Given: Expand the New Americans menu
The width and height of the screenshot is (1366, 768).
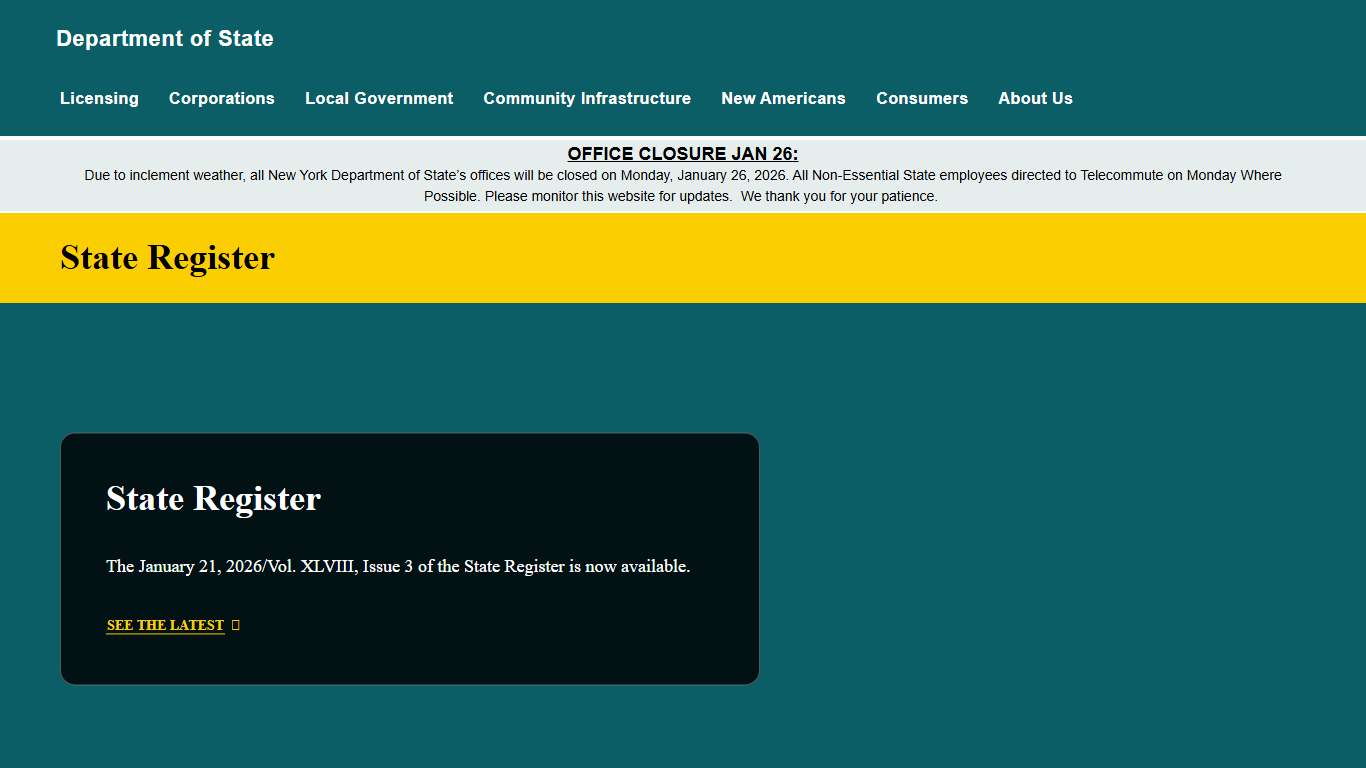Looking at the screenshot, I should pos(783,98).
